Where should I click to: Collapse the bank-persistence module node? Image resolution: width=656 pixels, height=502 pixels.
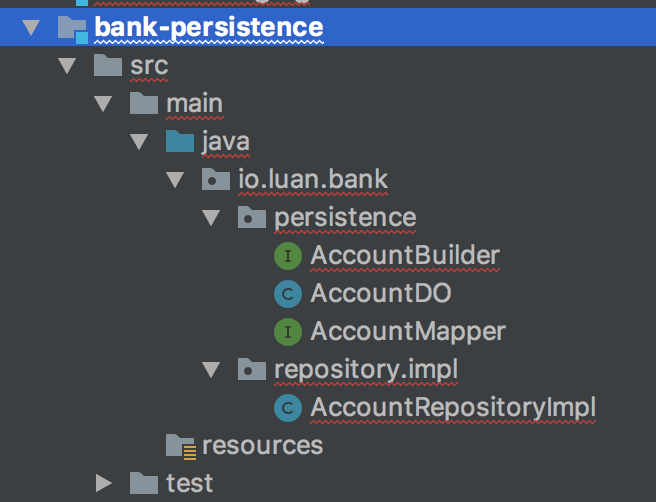pyautogui.click(x=31, y=28)
